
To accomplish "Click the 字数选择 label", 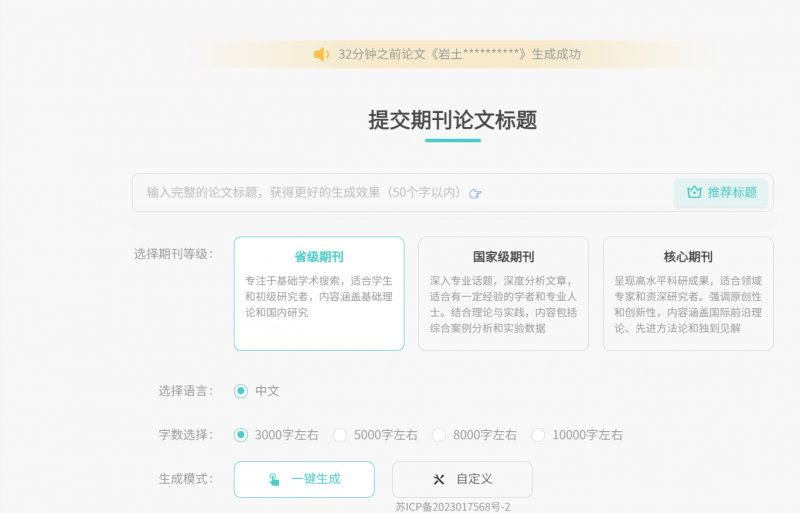I will pos(186,435).
